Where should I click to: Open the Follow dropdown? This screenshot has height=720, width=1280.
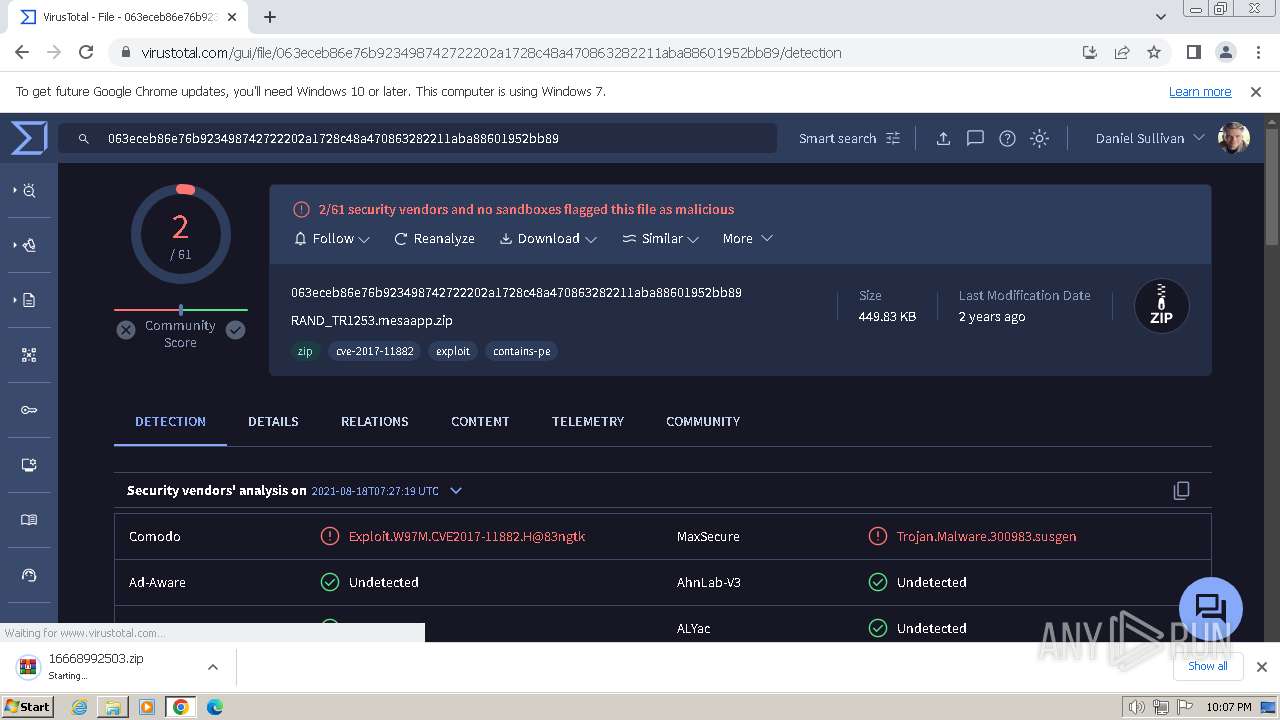click(x=332, y=239)
